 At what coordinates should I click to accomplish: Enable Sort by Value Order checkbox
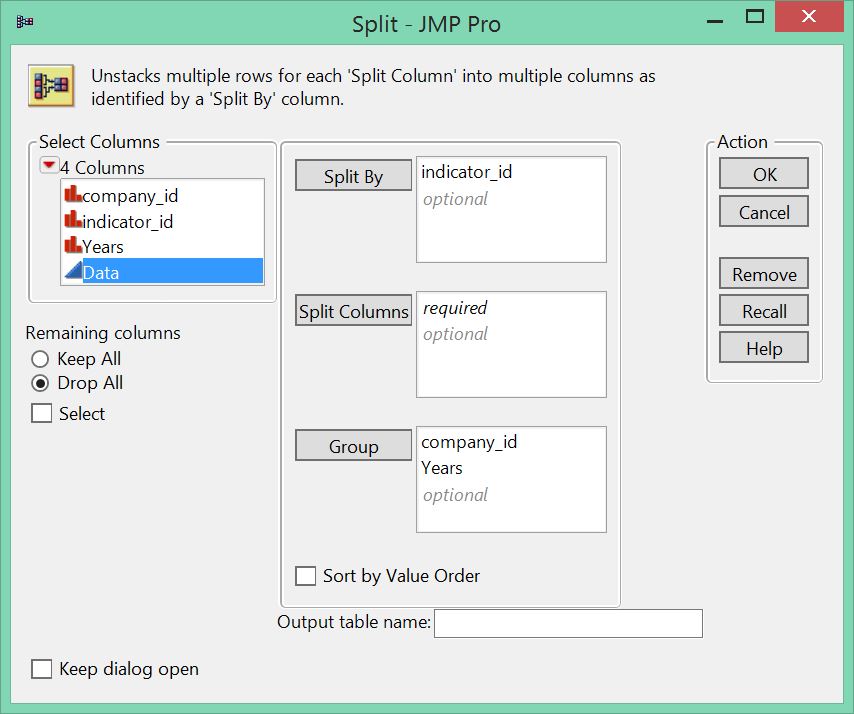[305, 576]
